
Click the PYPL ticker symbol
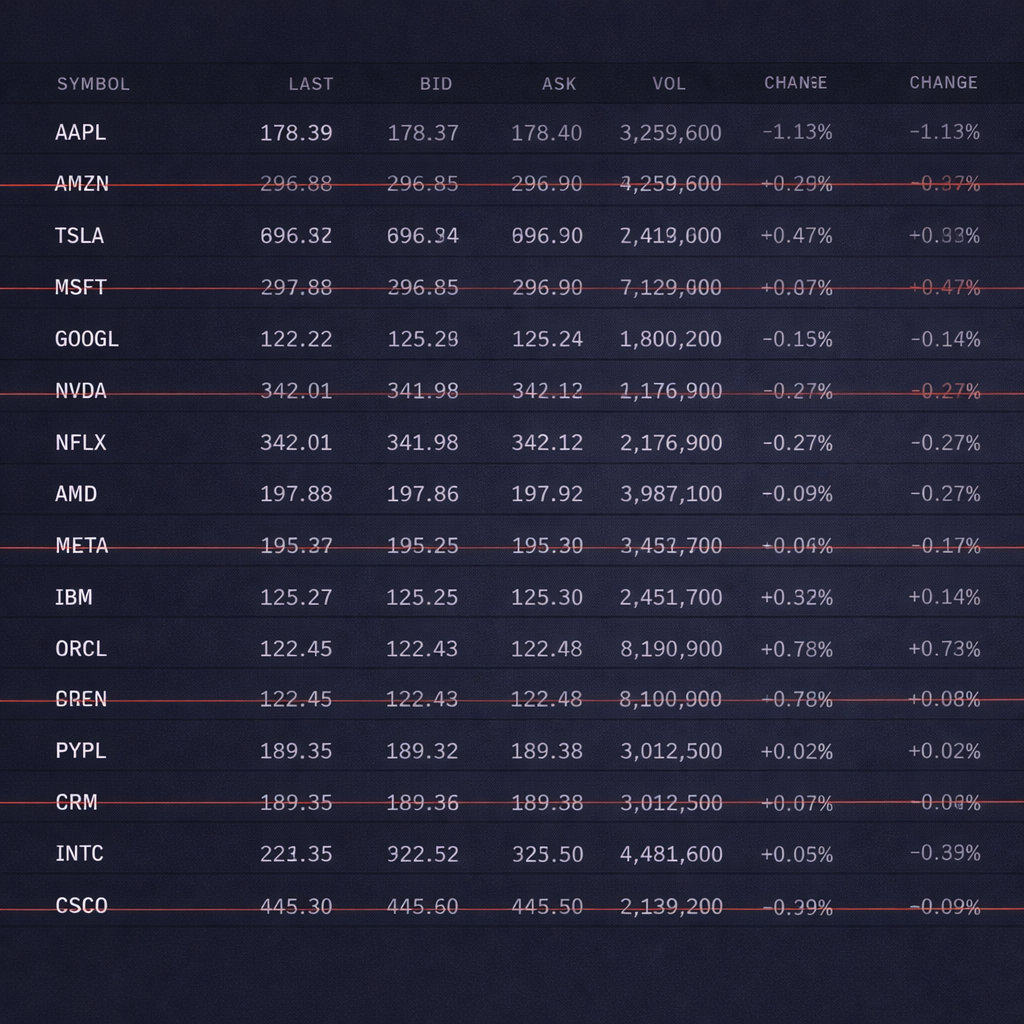(x=80, y=751)
